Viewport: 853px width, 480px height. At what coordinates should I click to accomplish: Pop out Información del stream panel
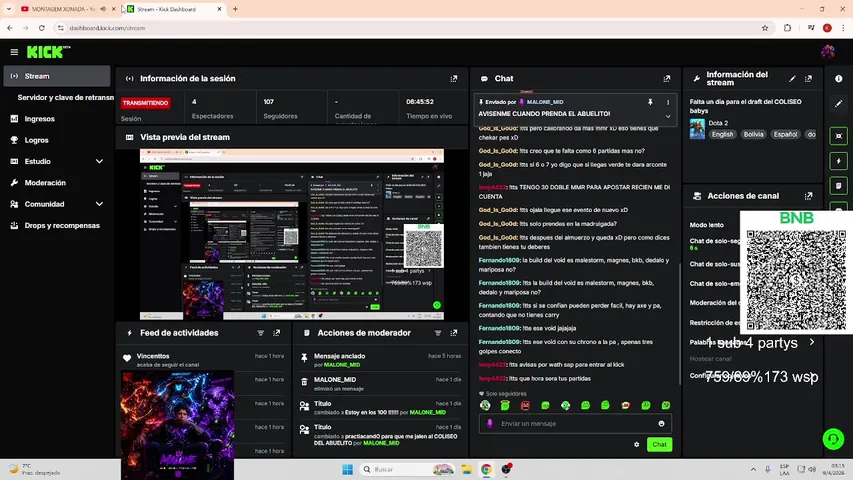point(808,79)
